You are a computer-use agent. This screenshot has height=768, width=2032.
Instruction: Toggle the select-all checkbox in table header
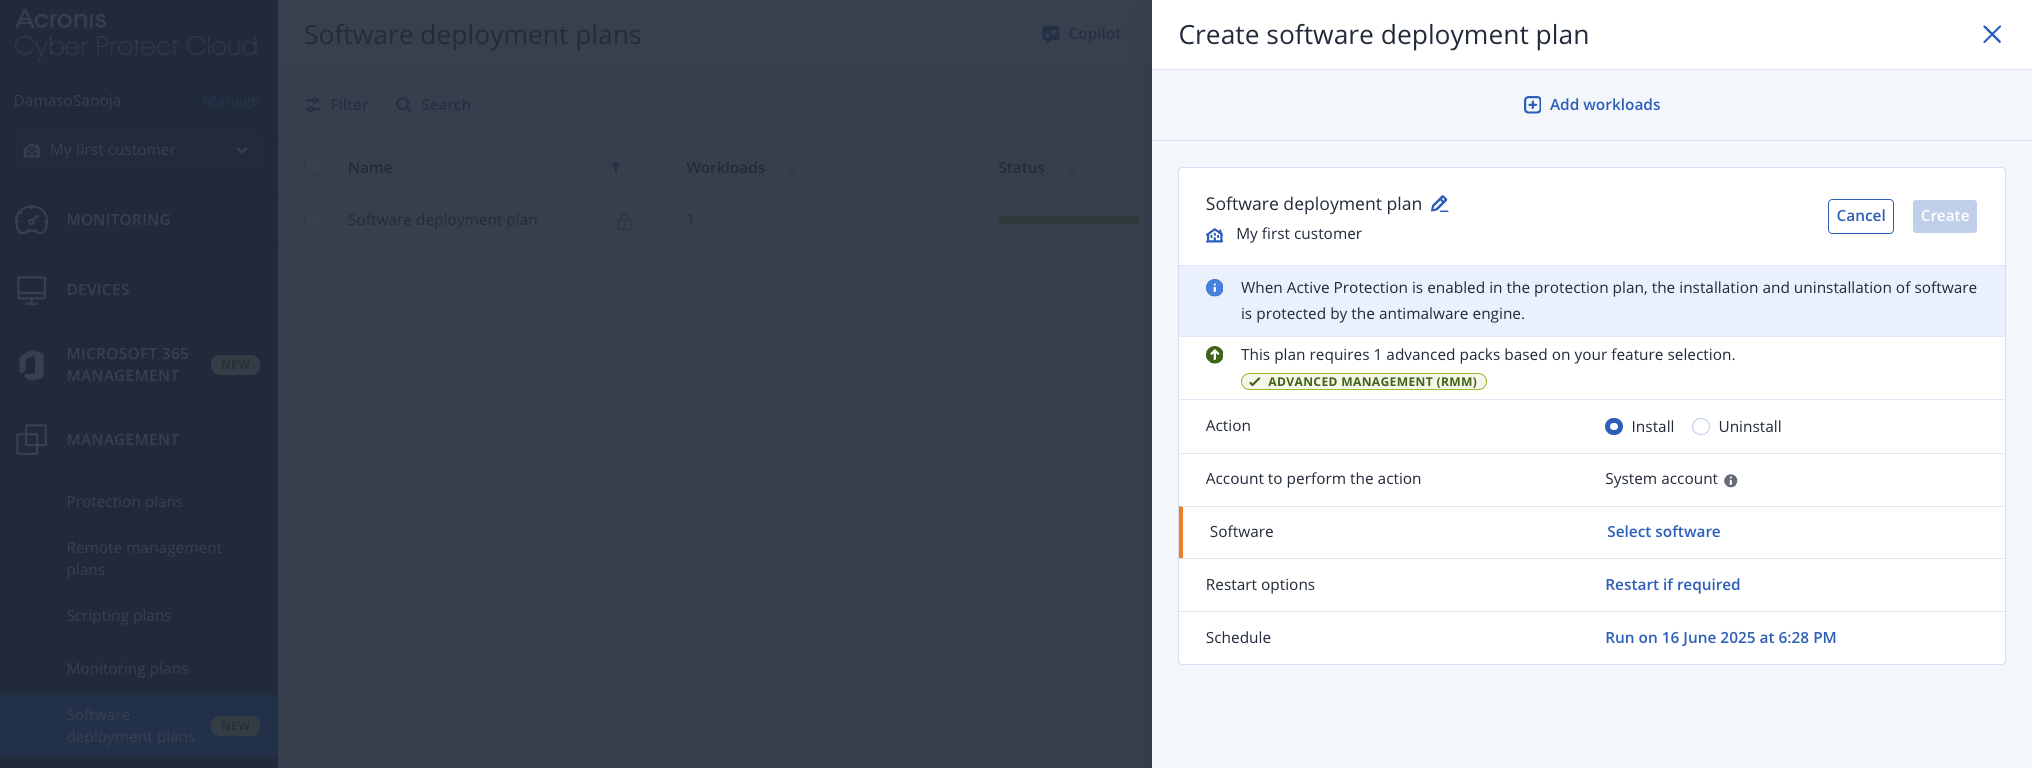[x=314, y=167]
